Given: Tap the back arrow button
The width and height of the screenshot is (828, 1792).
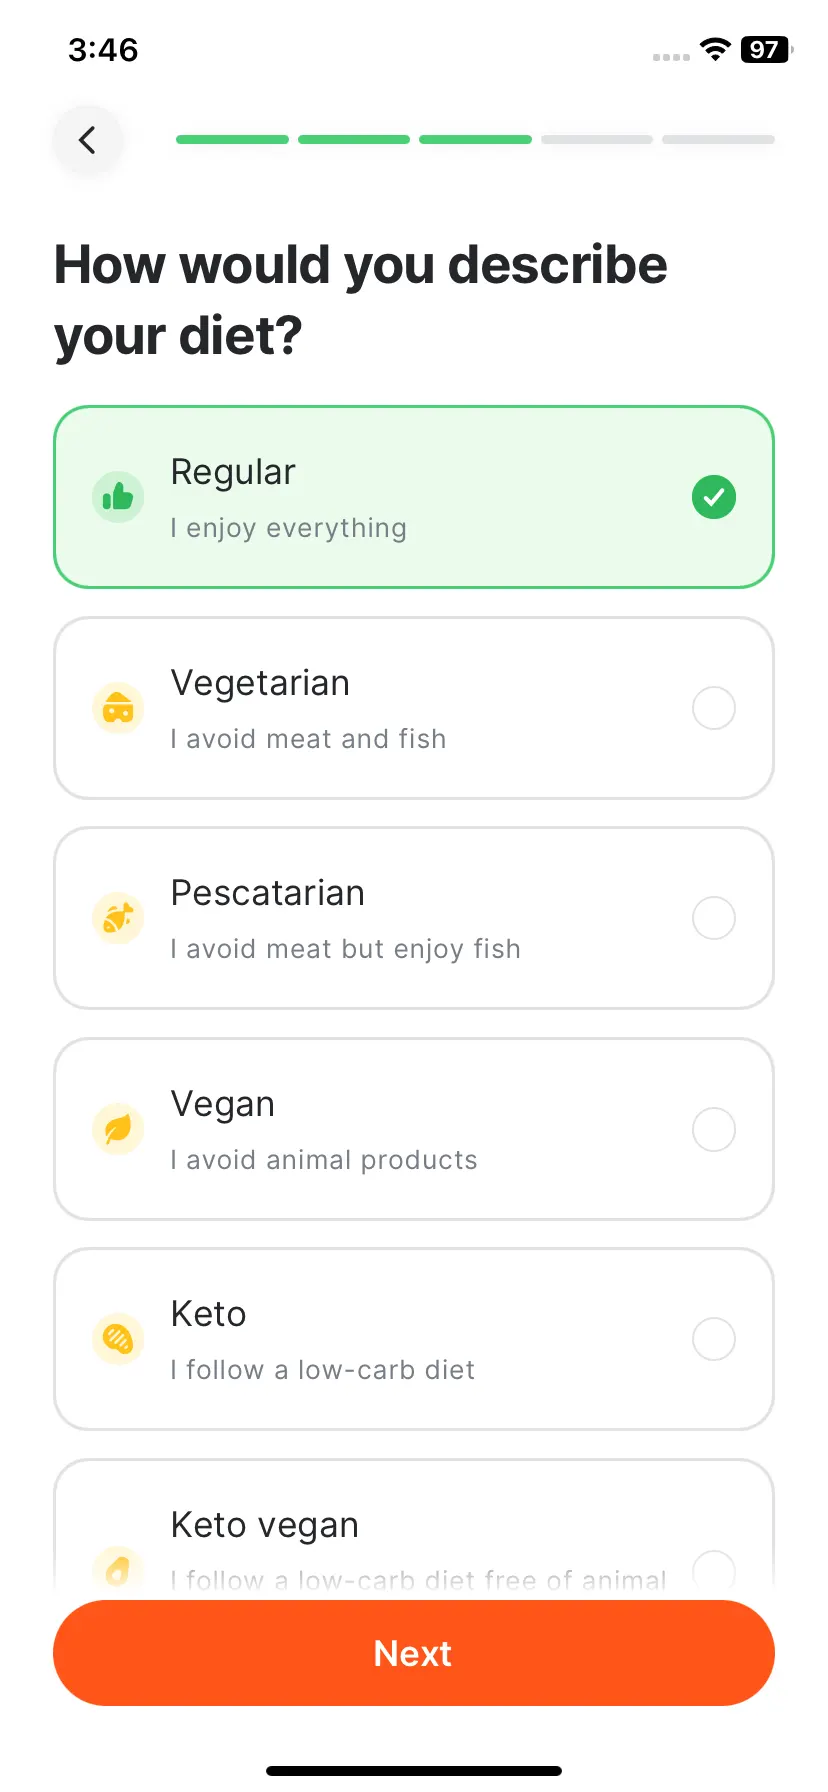Looking at the screenshot, I should coord(88,140).
